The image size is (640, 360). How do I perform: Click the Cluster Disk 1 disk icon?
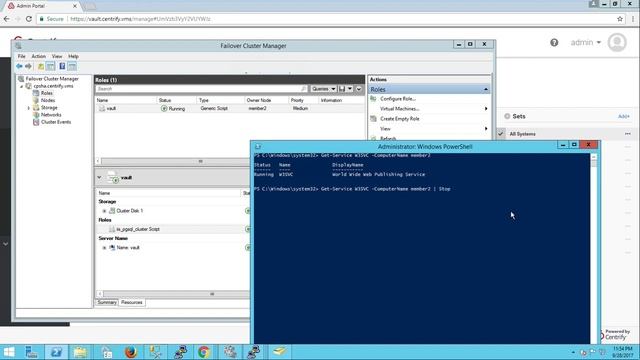click(112, 211)
